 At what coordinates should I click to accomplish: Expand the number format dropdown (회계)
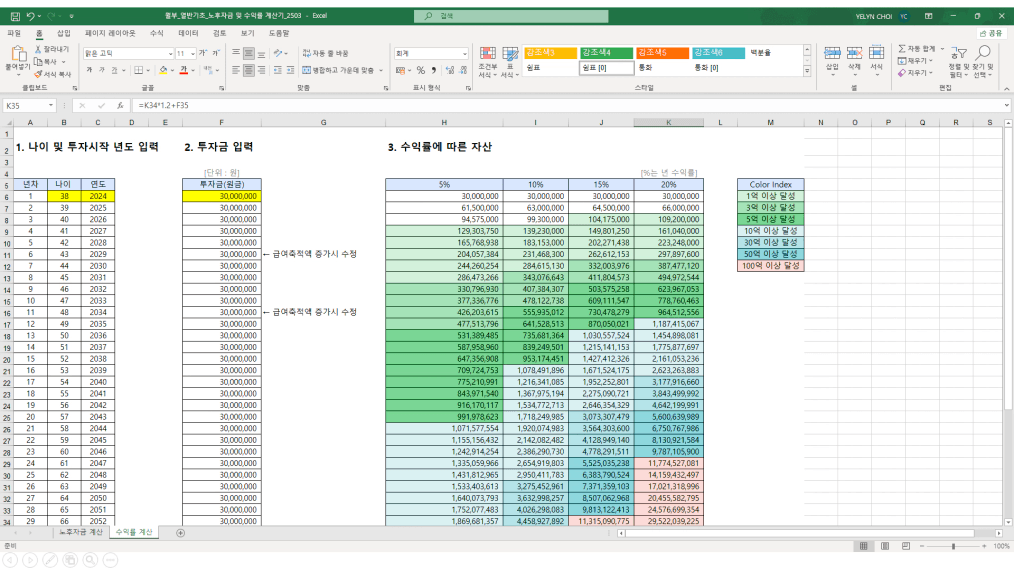click(464, 53)
